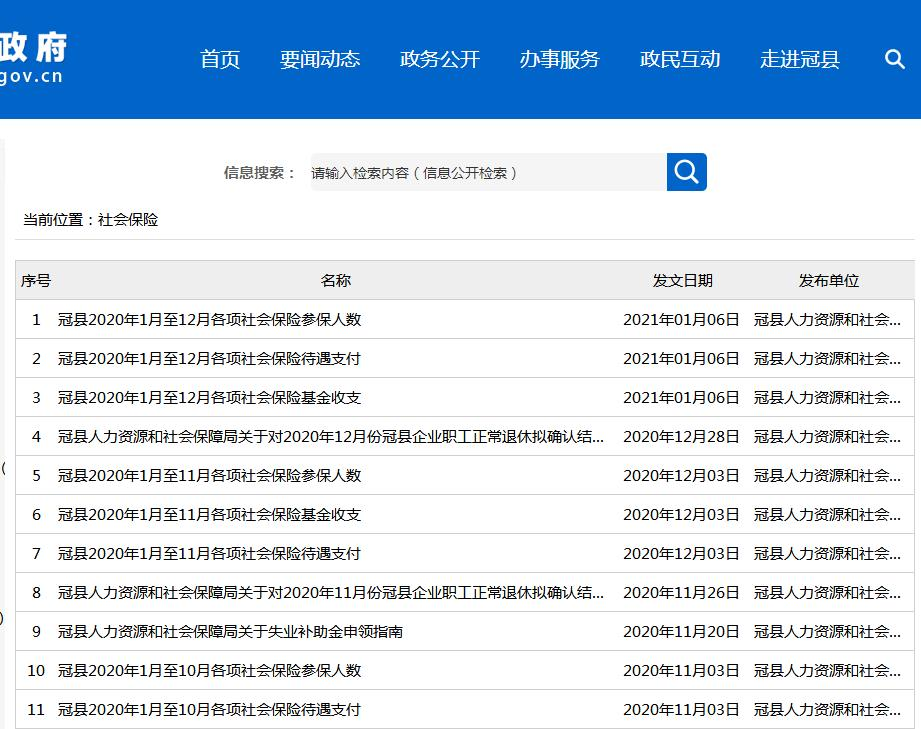Open 冠县2020年1月至12月各项社会保险待遇支付 link
921x729 pixels.
click(x=209, y=358)
